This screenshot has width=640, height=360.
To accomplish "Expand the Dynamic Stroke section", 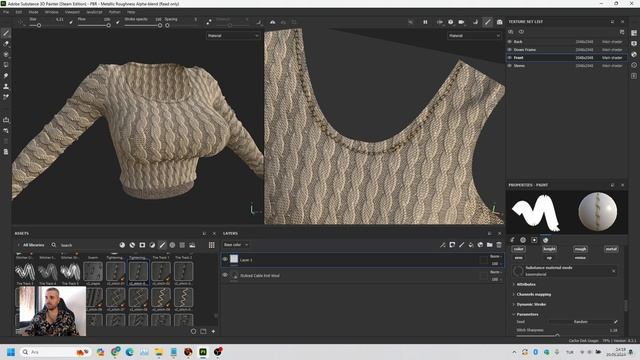I will point(531,304).
